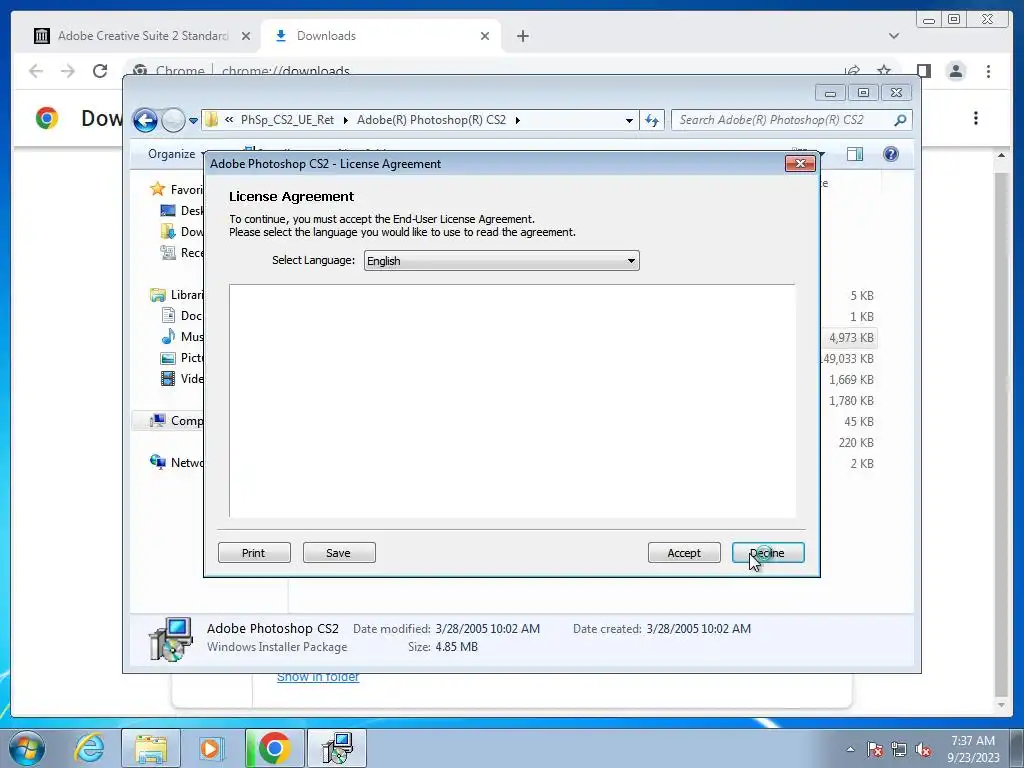Open Windows Media Player from taskbar
The width and height of the screenshot is (1024, 768).
[x=211, y=748]
